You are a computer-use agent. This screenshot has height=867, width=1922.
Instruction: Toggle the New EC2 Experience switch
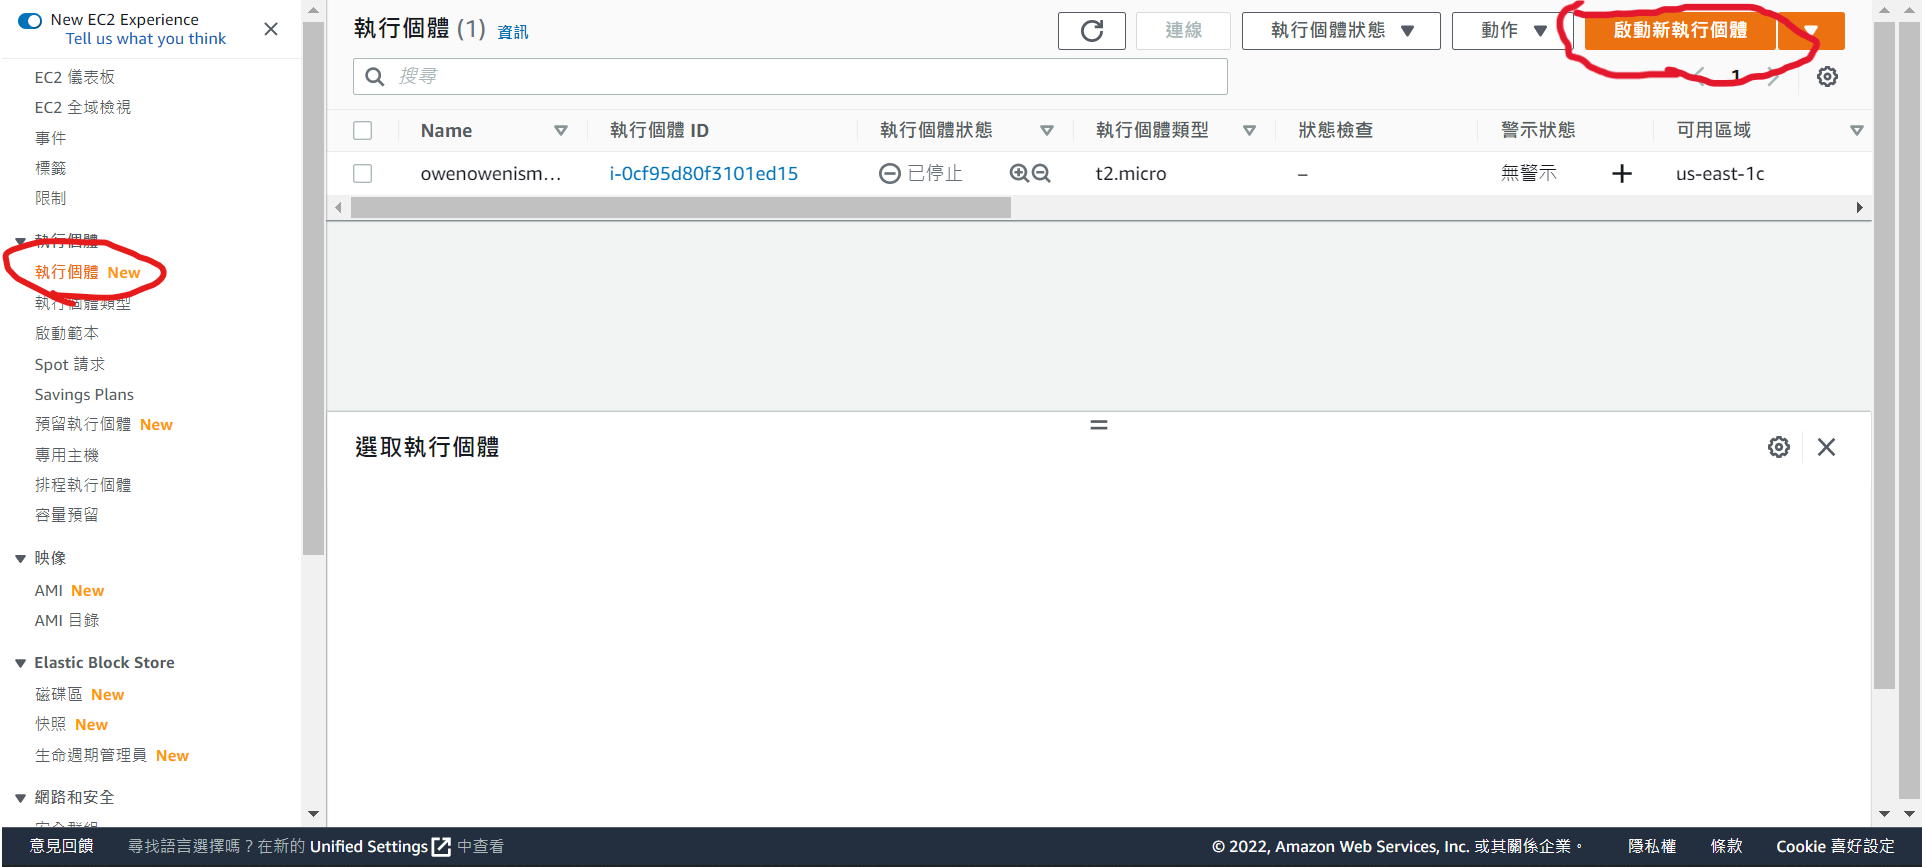(30, 20)
